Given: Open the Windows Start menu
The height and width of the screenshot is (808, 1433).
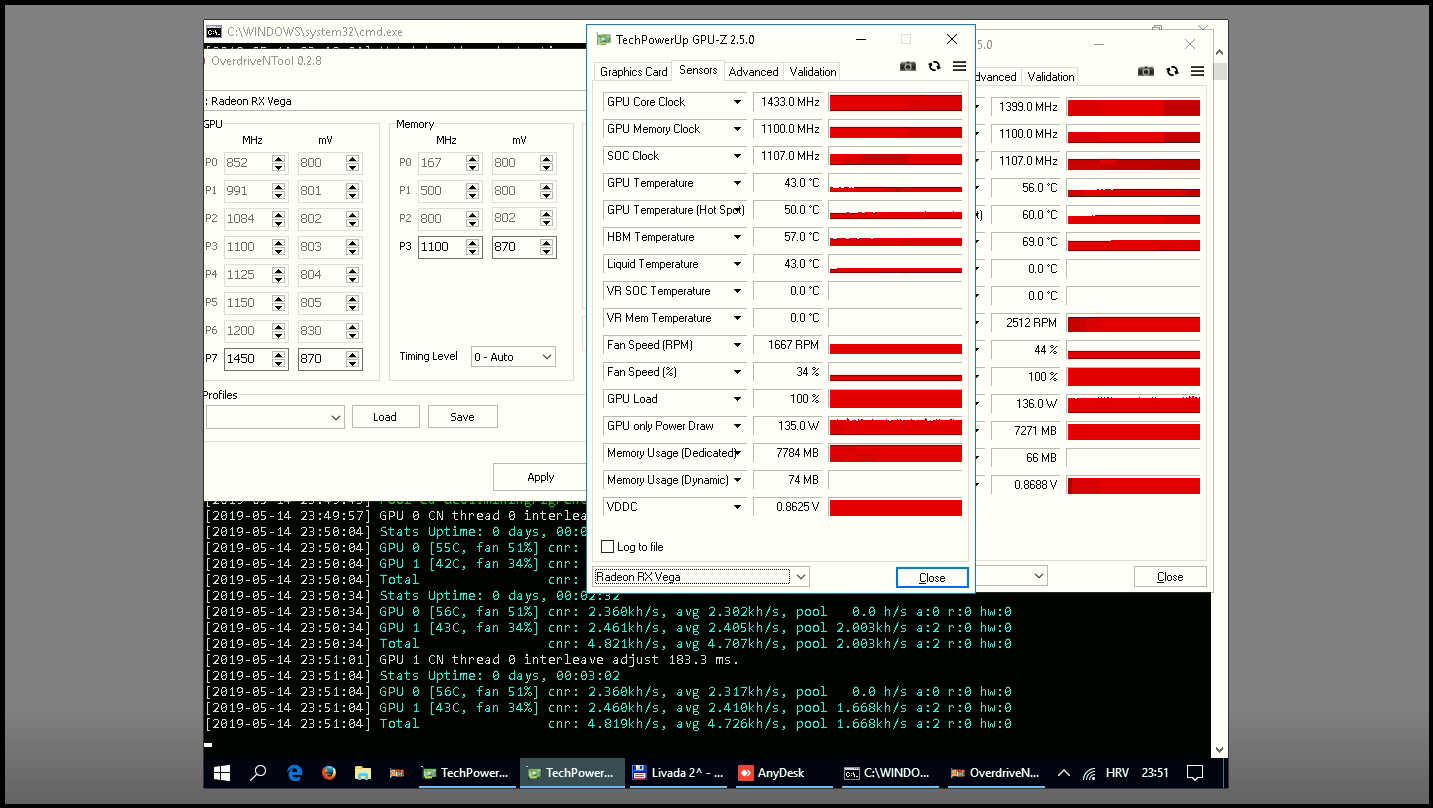Looking at the screenshot, I should click(x=221, y=772).
